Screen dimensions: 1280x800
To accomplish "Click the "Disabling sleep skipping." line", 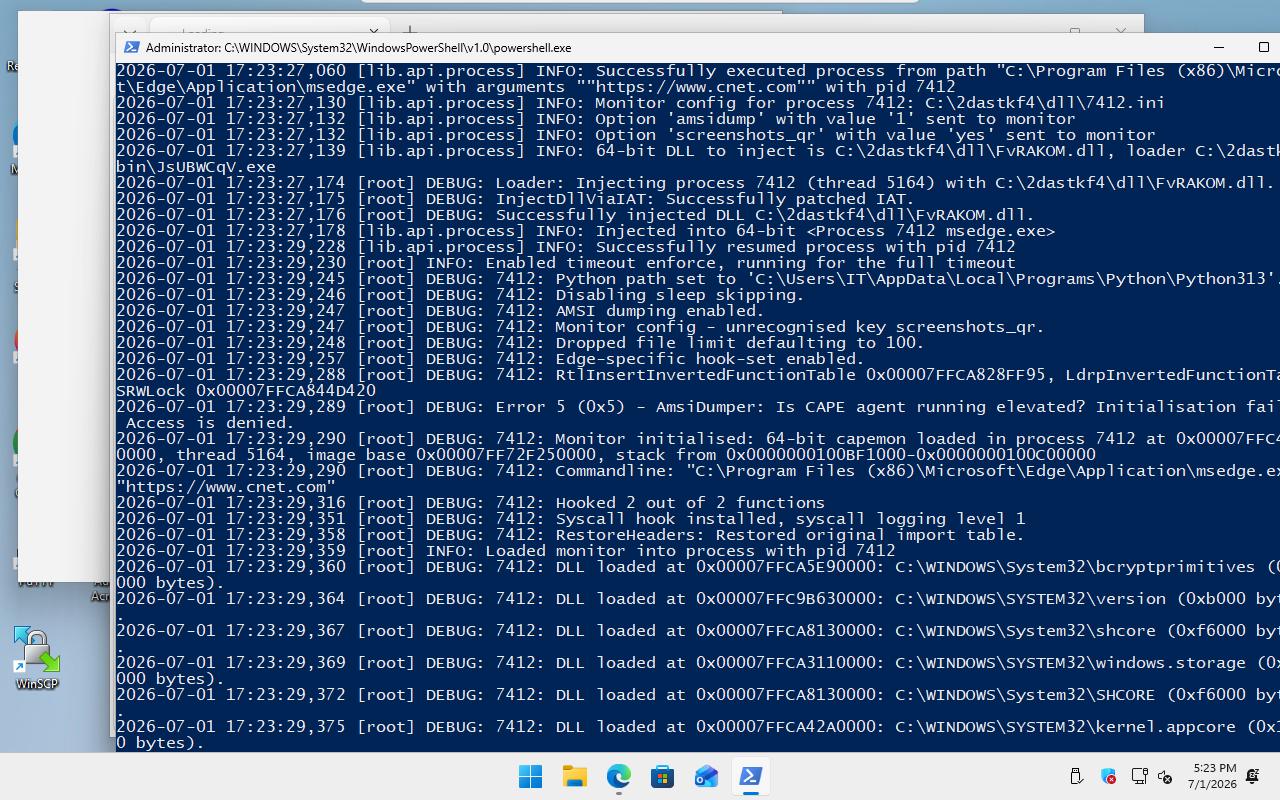I will 460,295.
